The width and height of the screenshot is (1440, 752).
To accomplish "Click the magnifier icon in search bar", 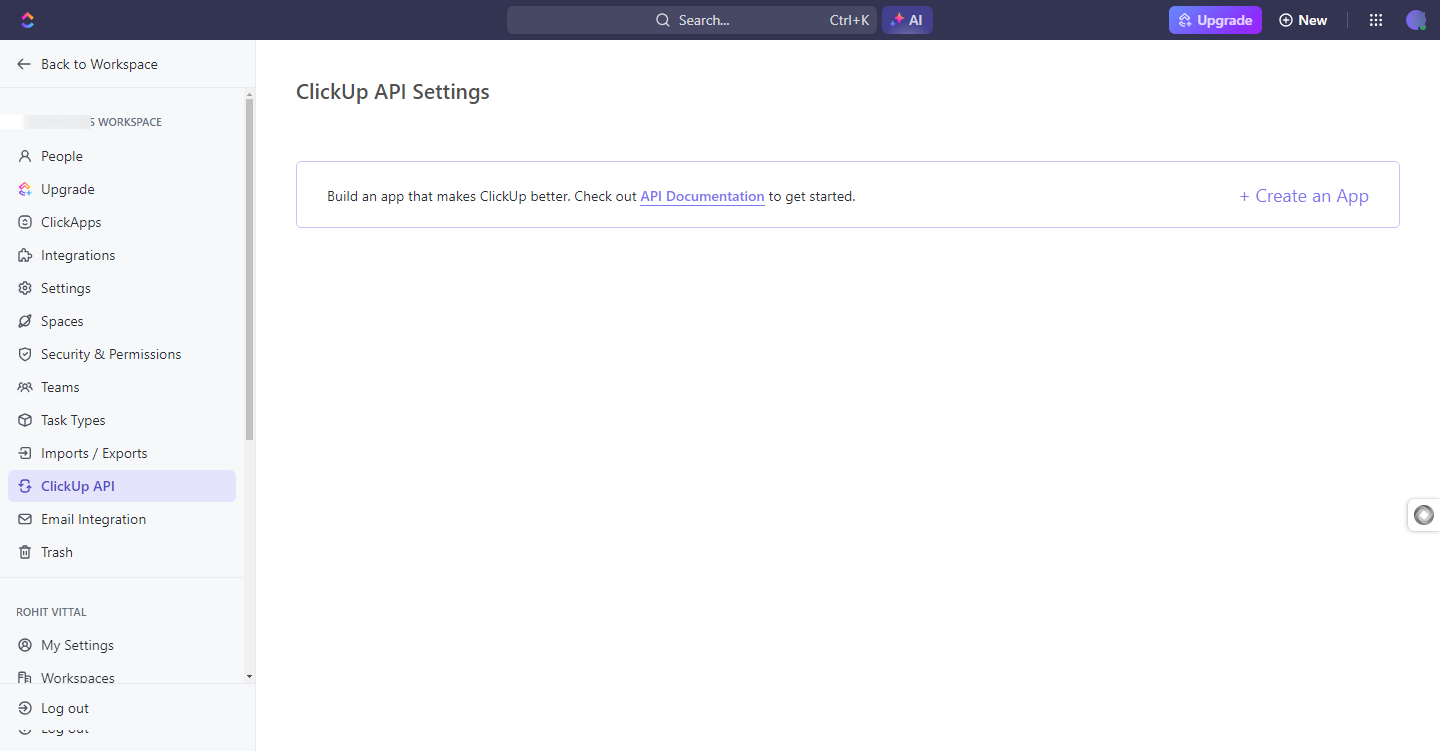I will (662, 20).
